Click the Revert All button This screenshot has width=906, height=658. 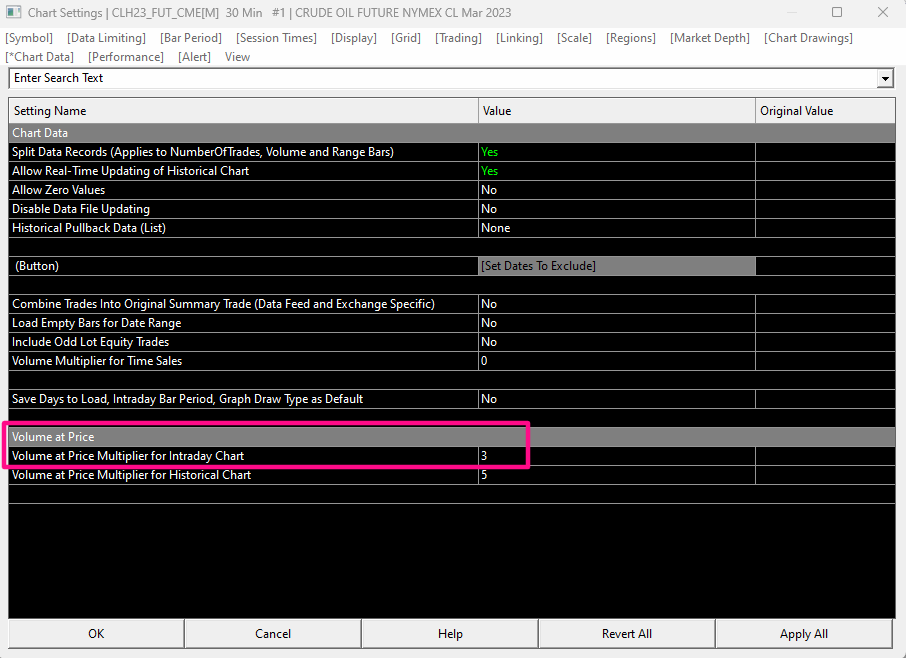click(x=627, y=634)
